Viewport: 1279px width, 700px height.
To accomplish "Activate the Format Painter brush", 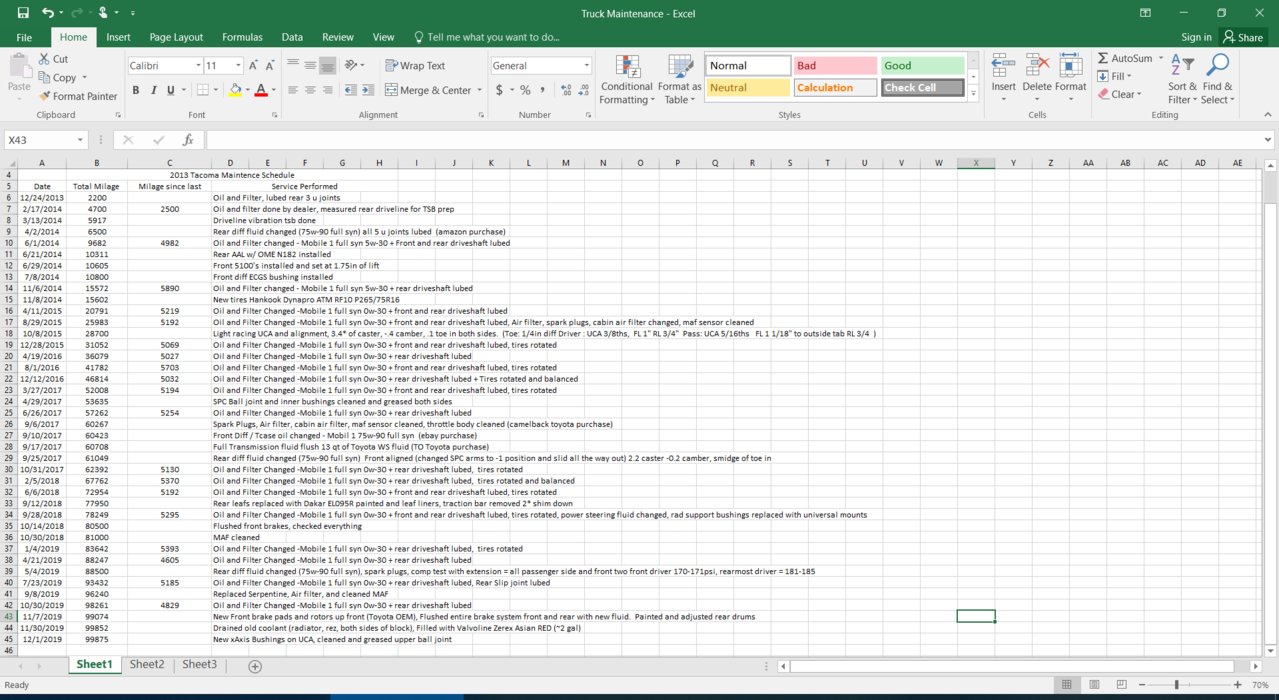I will [77, 96].
